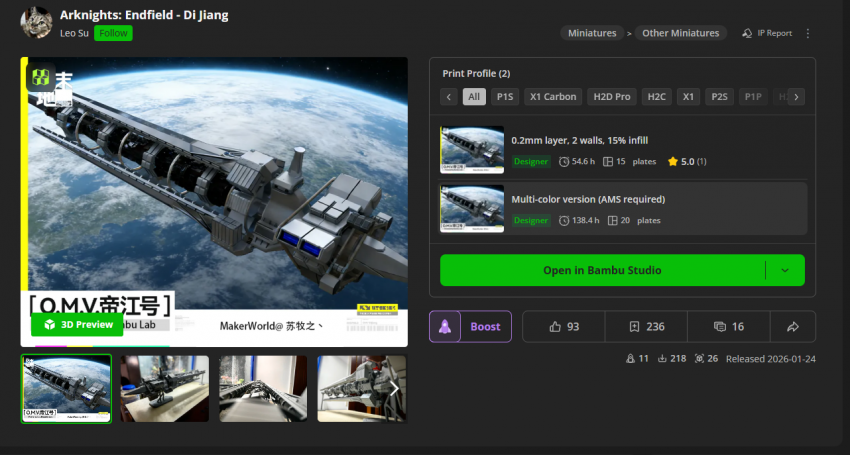Viewport: 850px width, 455px height.
Task: Open Leo Su author name link
Action: 74,33
